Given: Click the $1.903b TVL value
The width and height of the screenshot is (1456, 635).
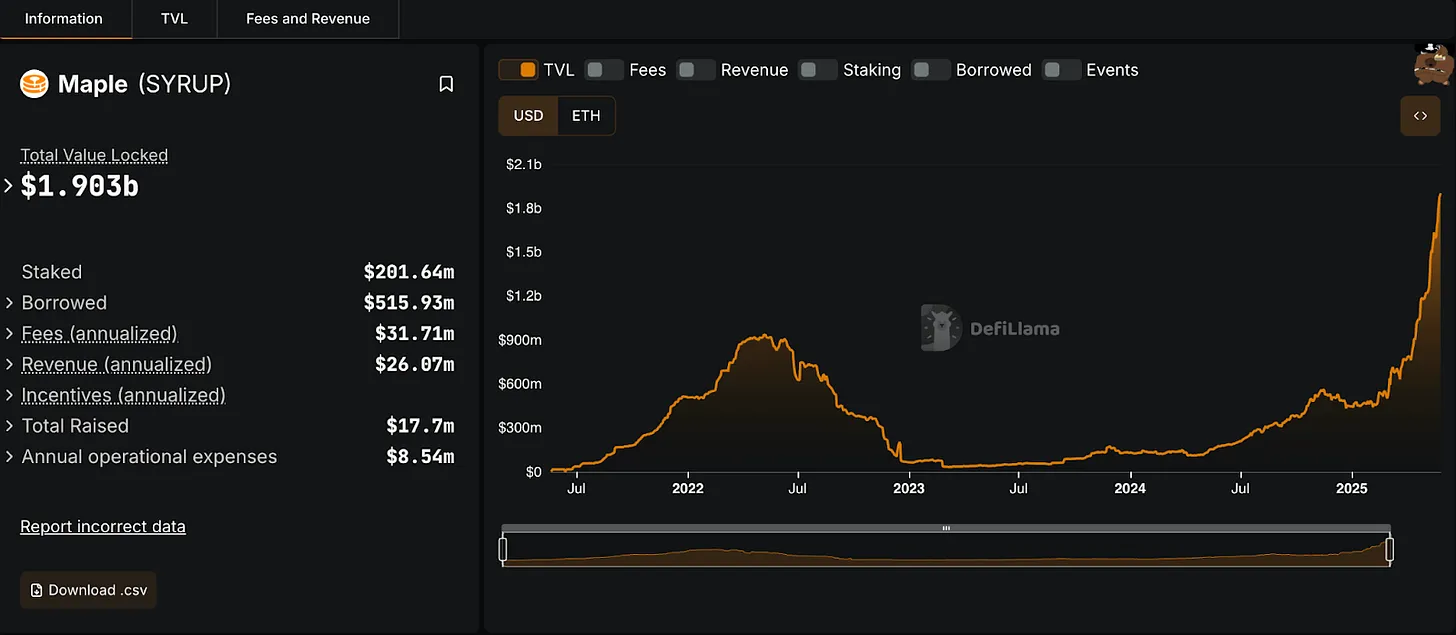Looking at the screenshot, I should [x=80, y=186].
